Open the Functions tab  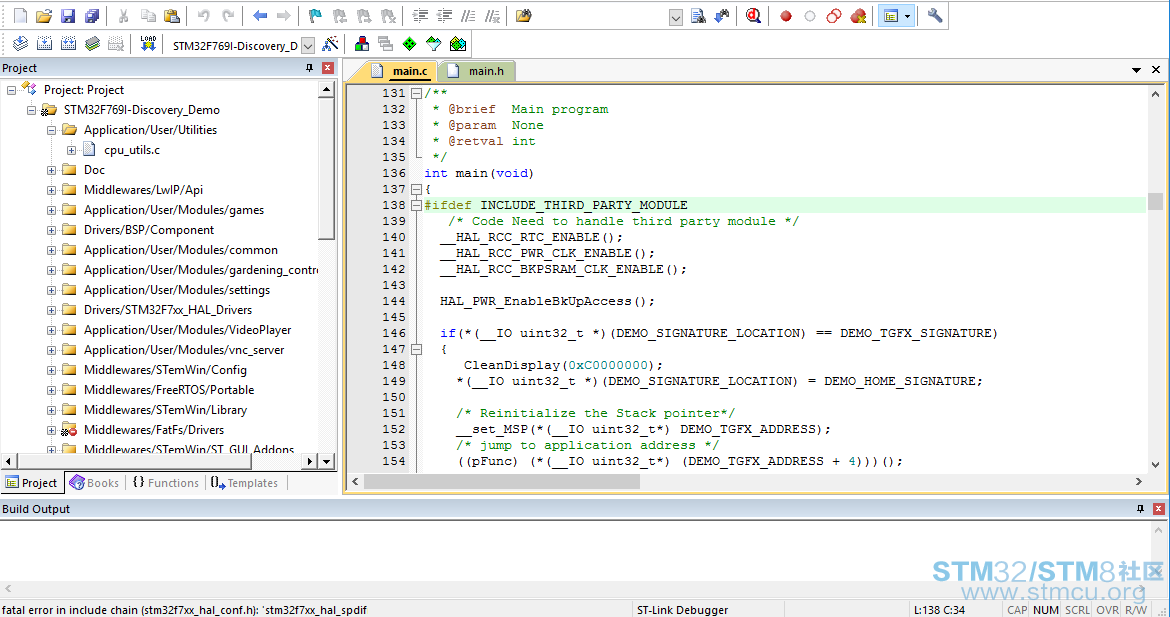pyautogui.click(x=166, y=483)
